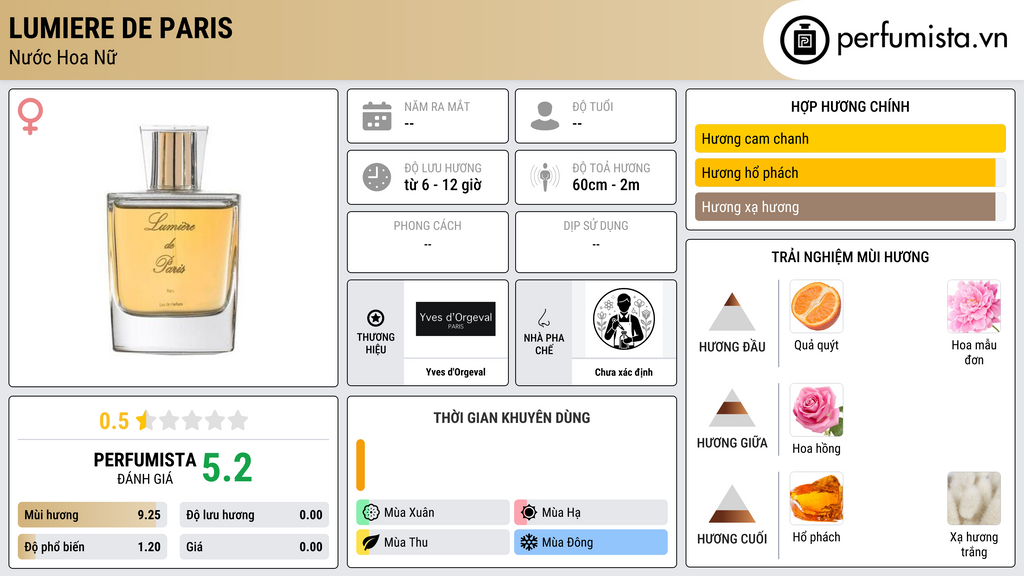
Task: Click the Nước Hoa Nữ subtitle
Action: click(63, 57)
